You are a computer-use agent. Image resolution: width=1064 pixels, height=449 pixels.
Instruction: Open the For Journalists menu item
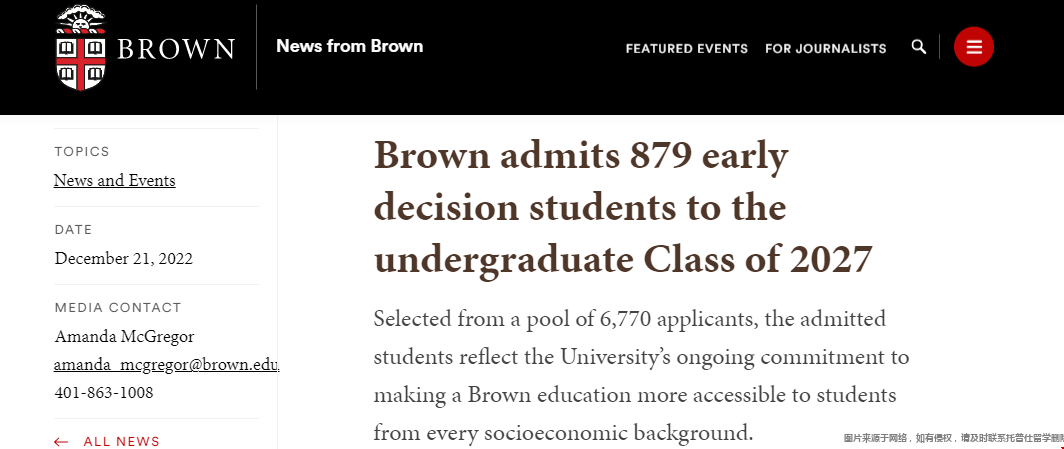[826, 49]
